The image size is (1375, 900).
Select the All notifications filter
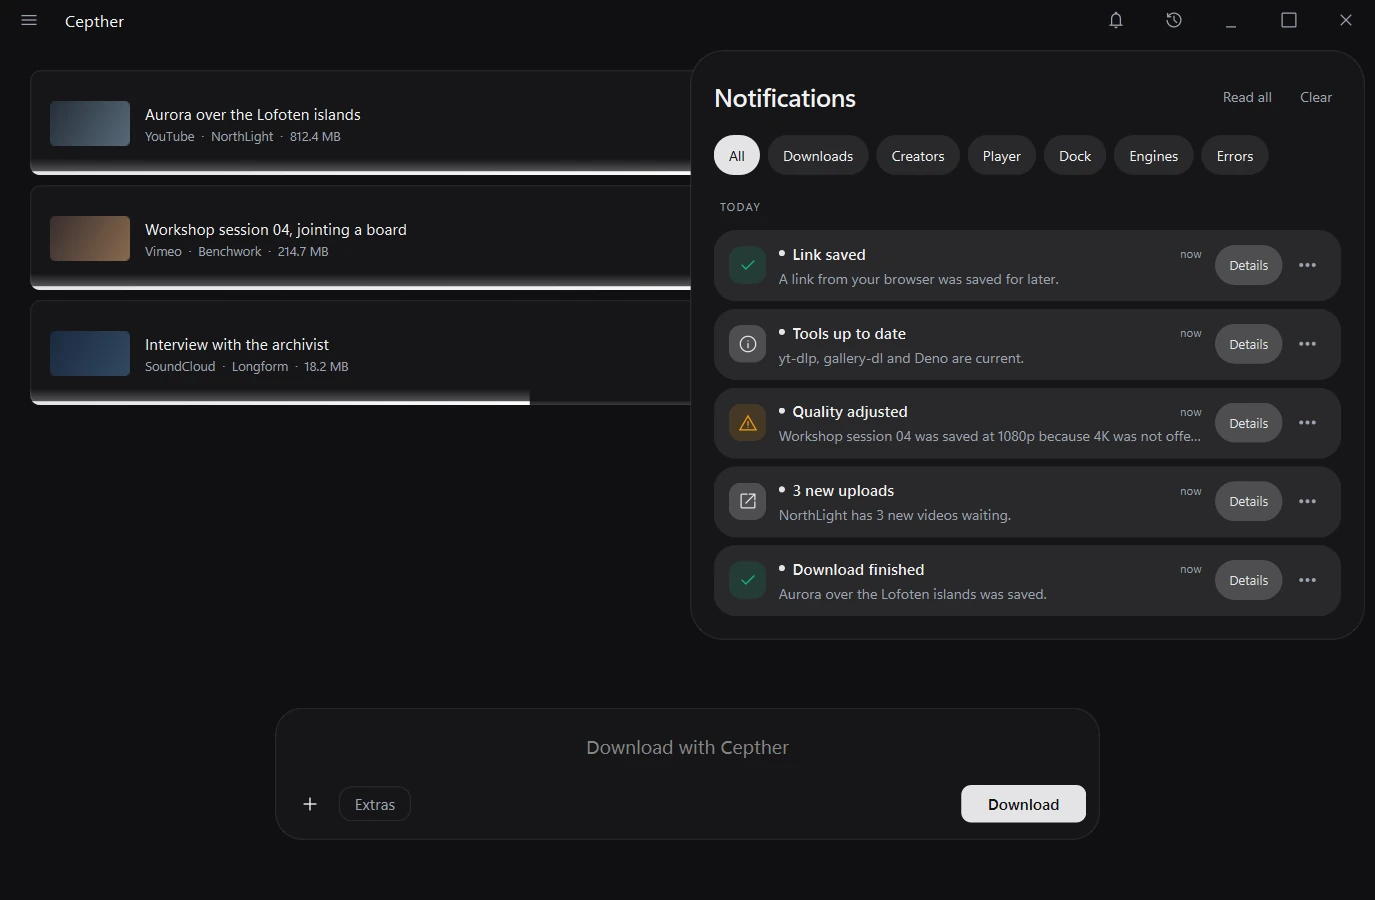(737, 156)
